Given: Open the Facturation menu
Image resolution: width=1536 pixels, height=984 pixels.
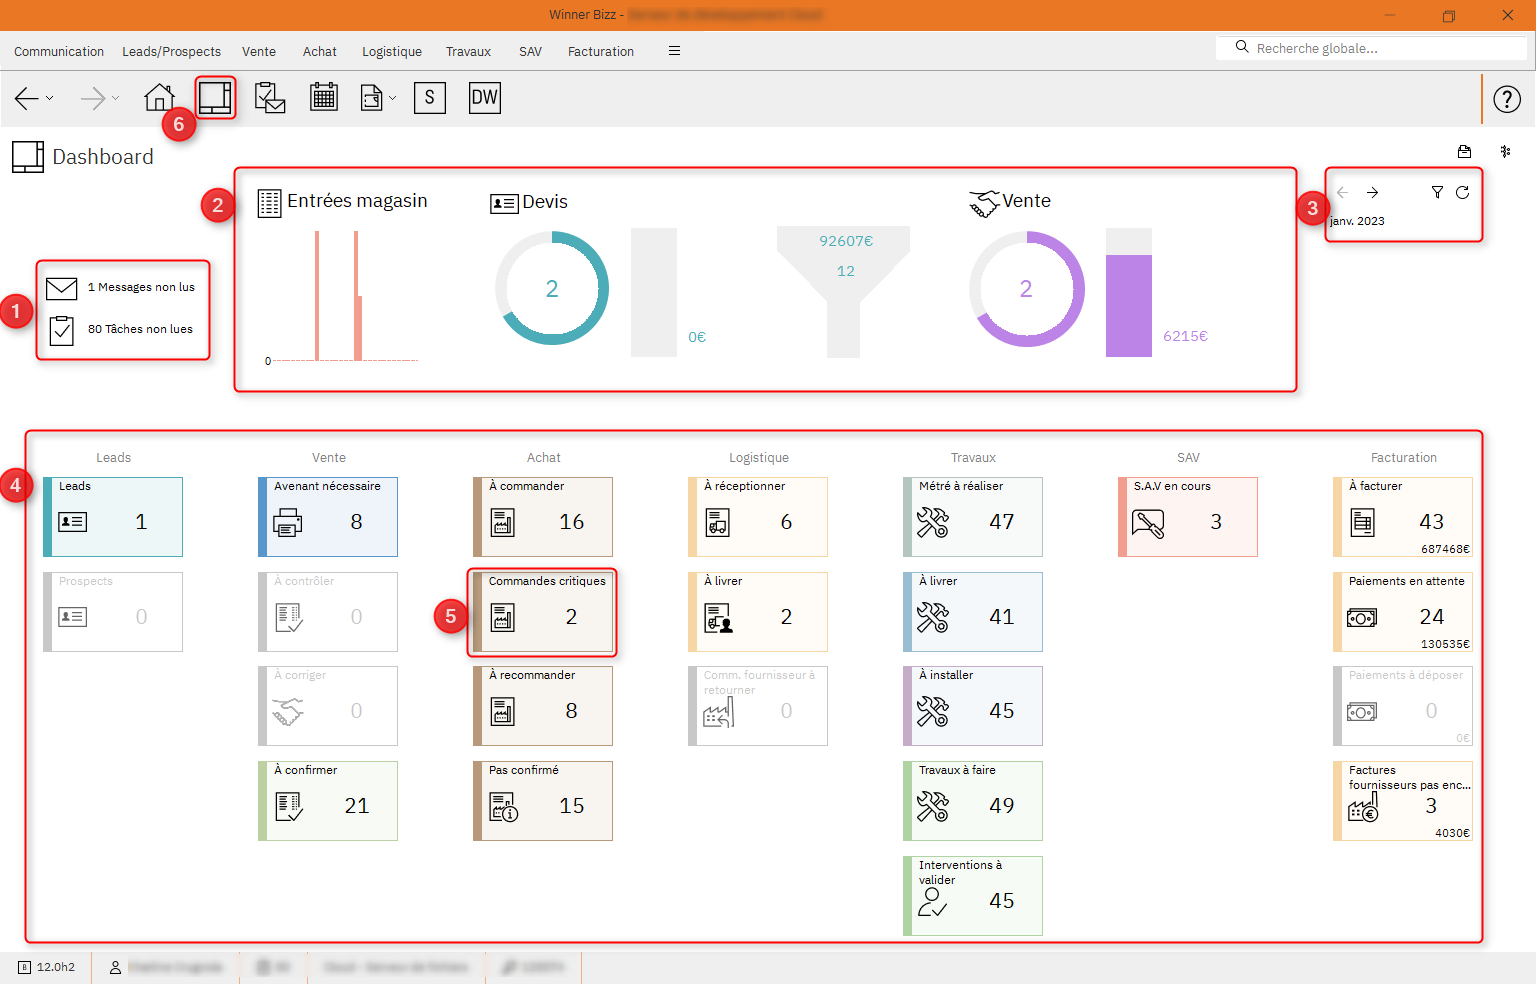Looking at the screenshot, I should (x=600, y=51).
